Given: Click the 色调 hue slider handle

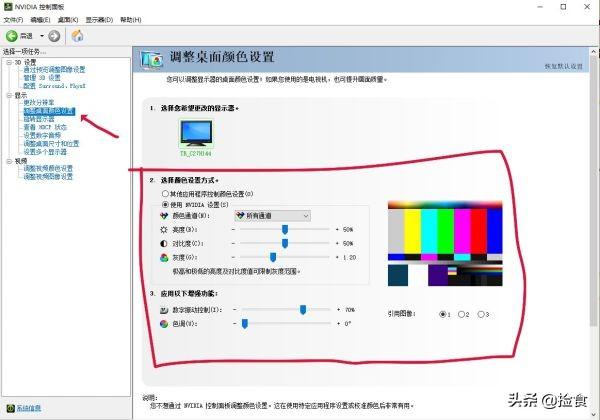Looking at the screenshot, I should click(245, 324).
